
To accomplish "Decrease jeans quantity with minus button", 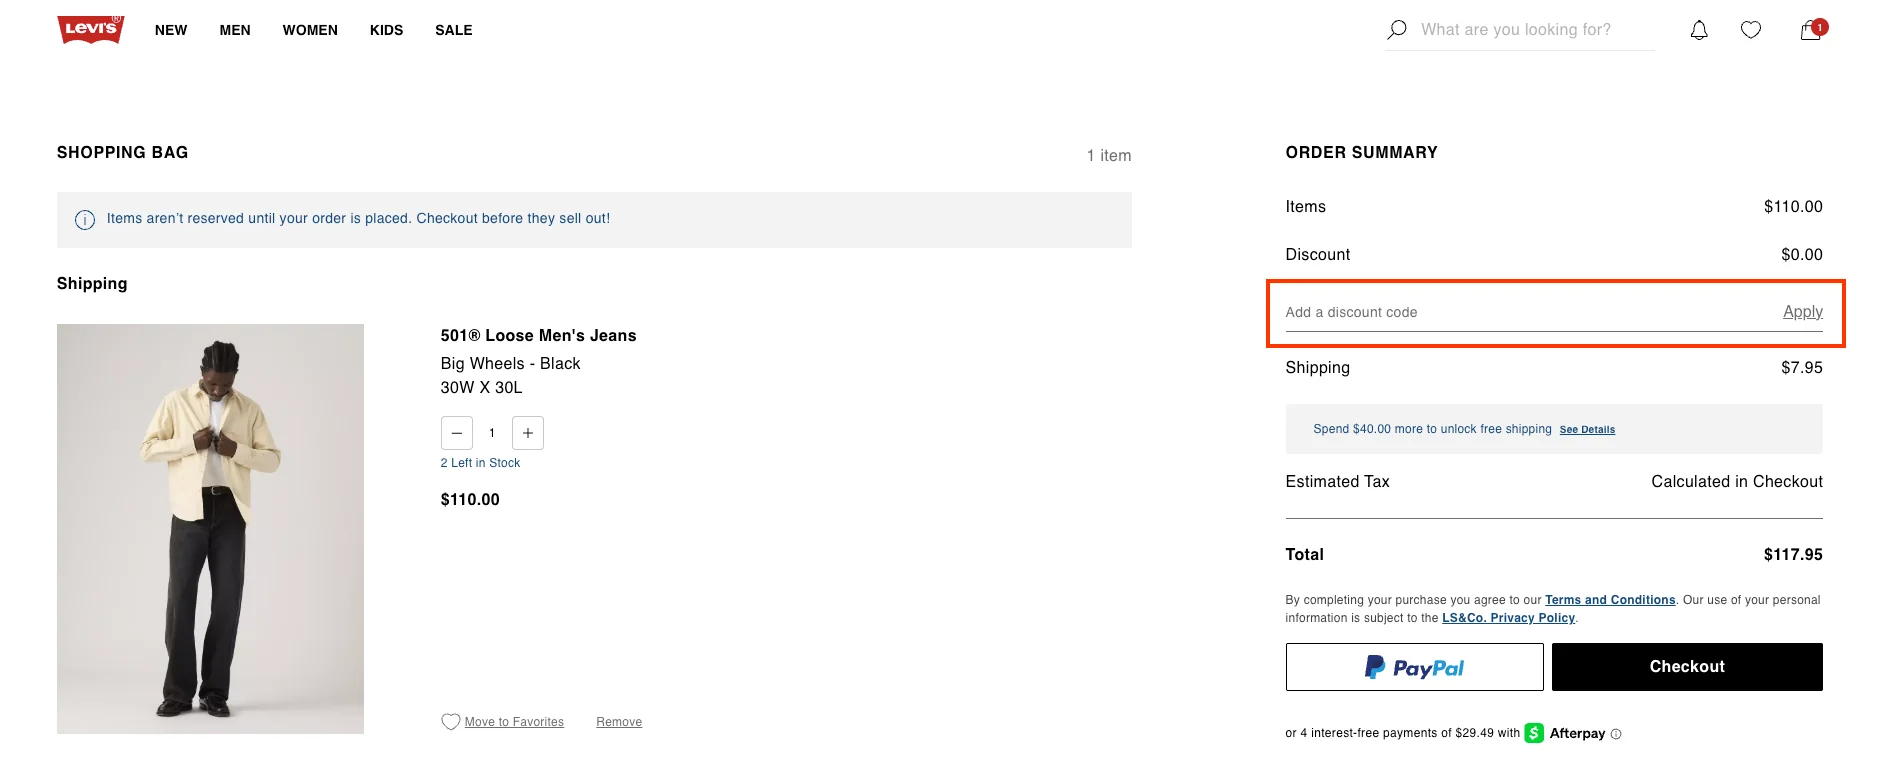I will (x=457, y=433).
